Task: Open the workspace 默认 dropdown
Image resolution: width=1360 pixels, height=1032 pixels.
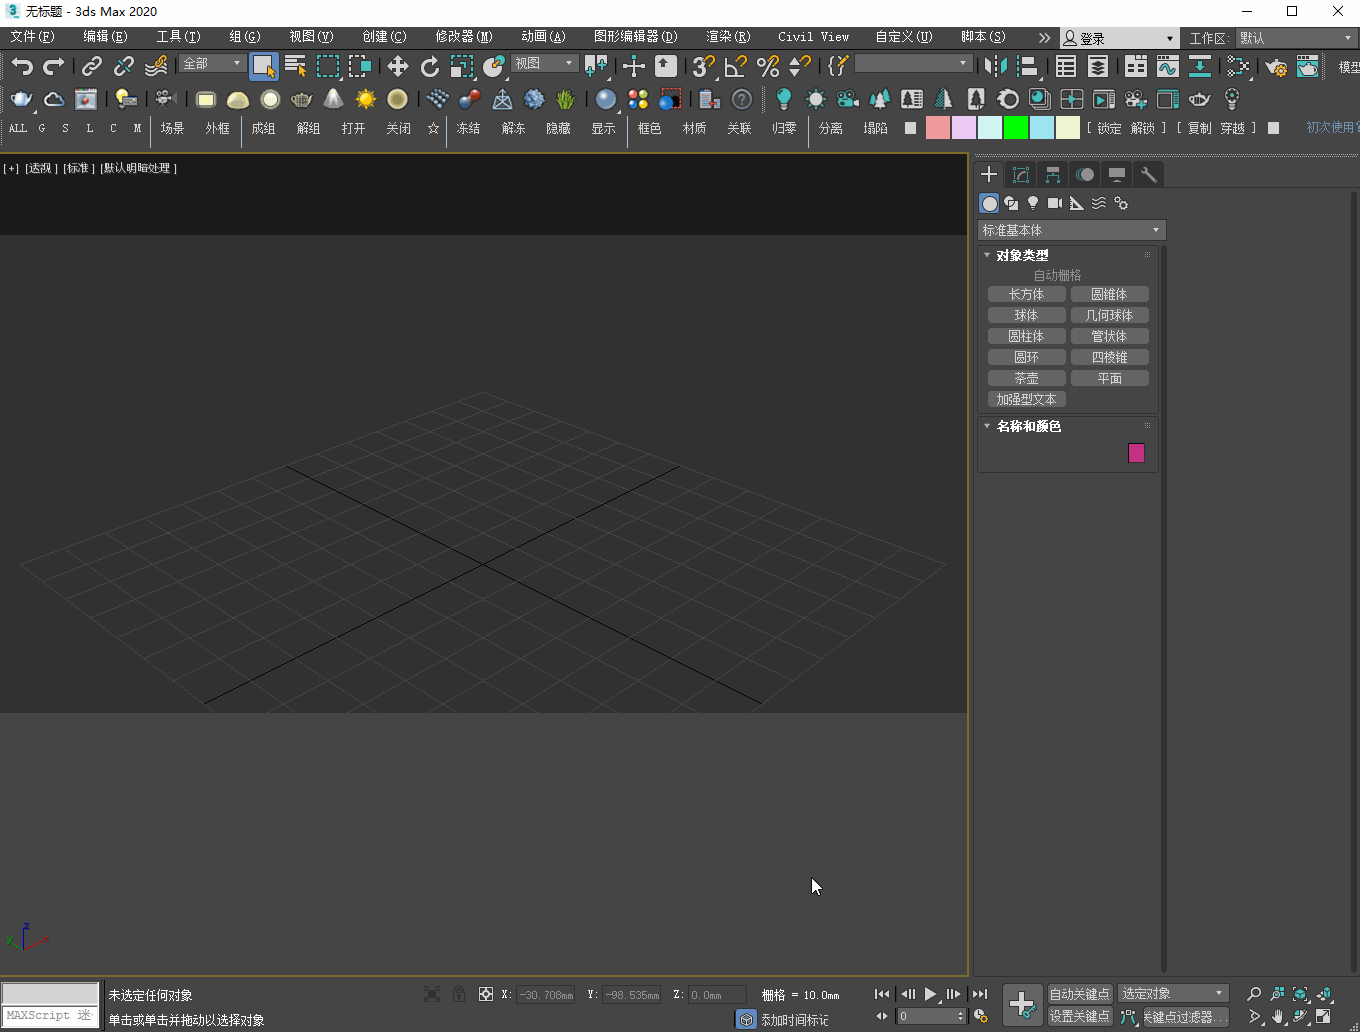Action: (1296, 37)
